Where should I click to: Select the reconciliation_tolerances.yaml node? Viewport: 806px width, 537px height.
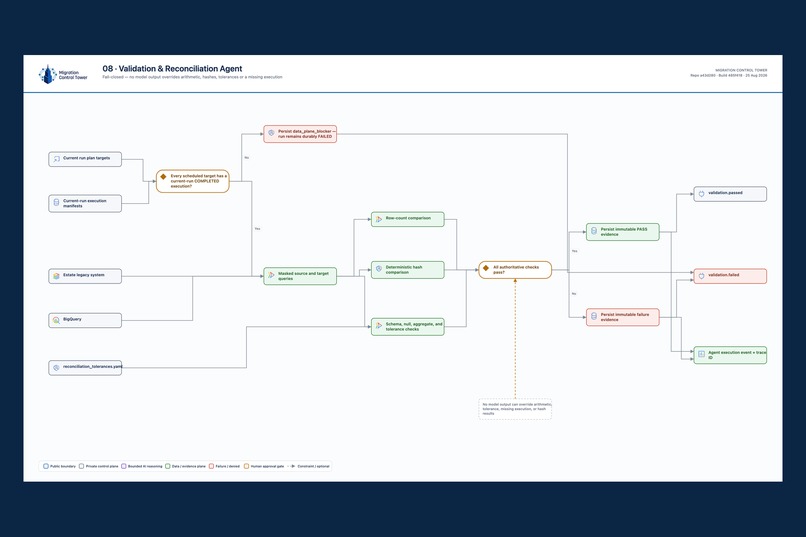[85, 368]
